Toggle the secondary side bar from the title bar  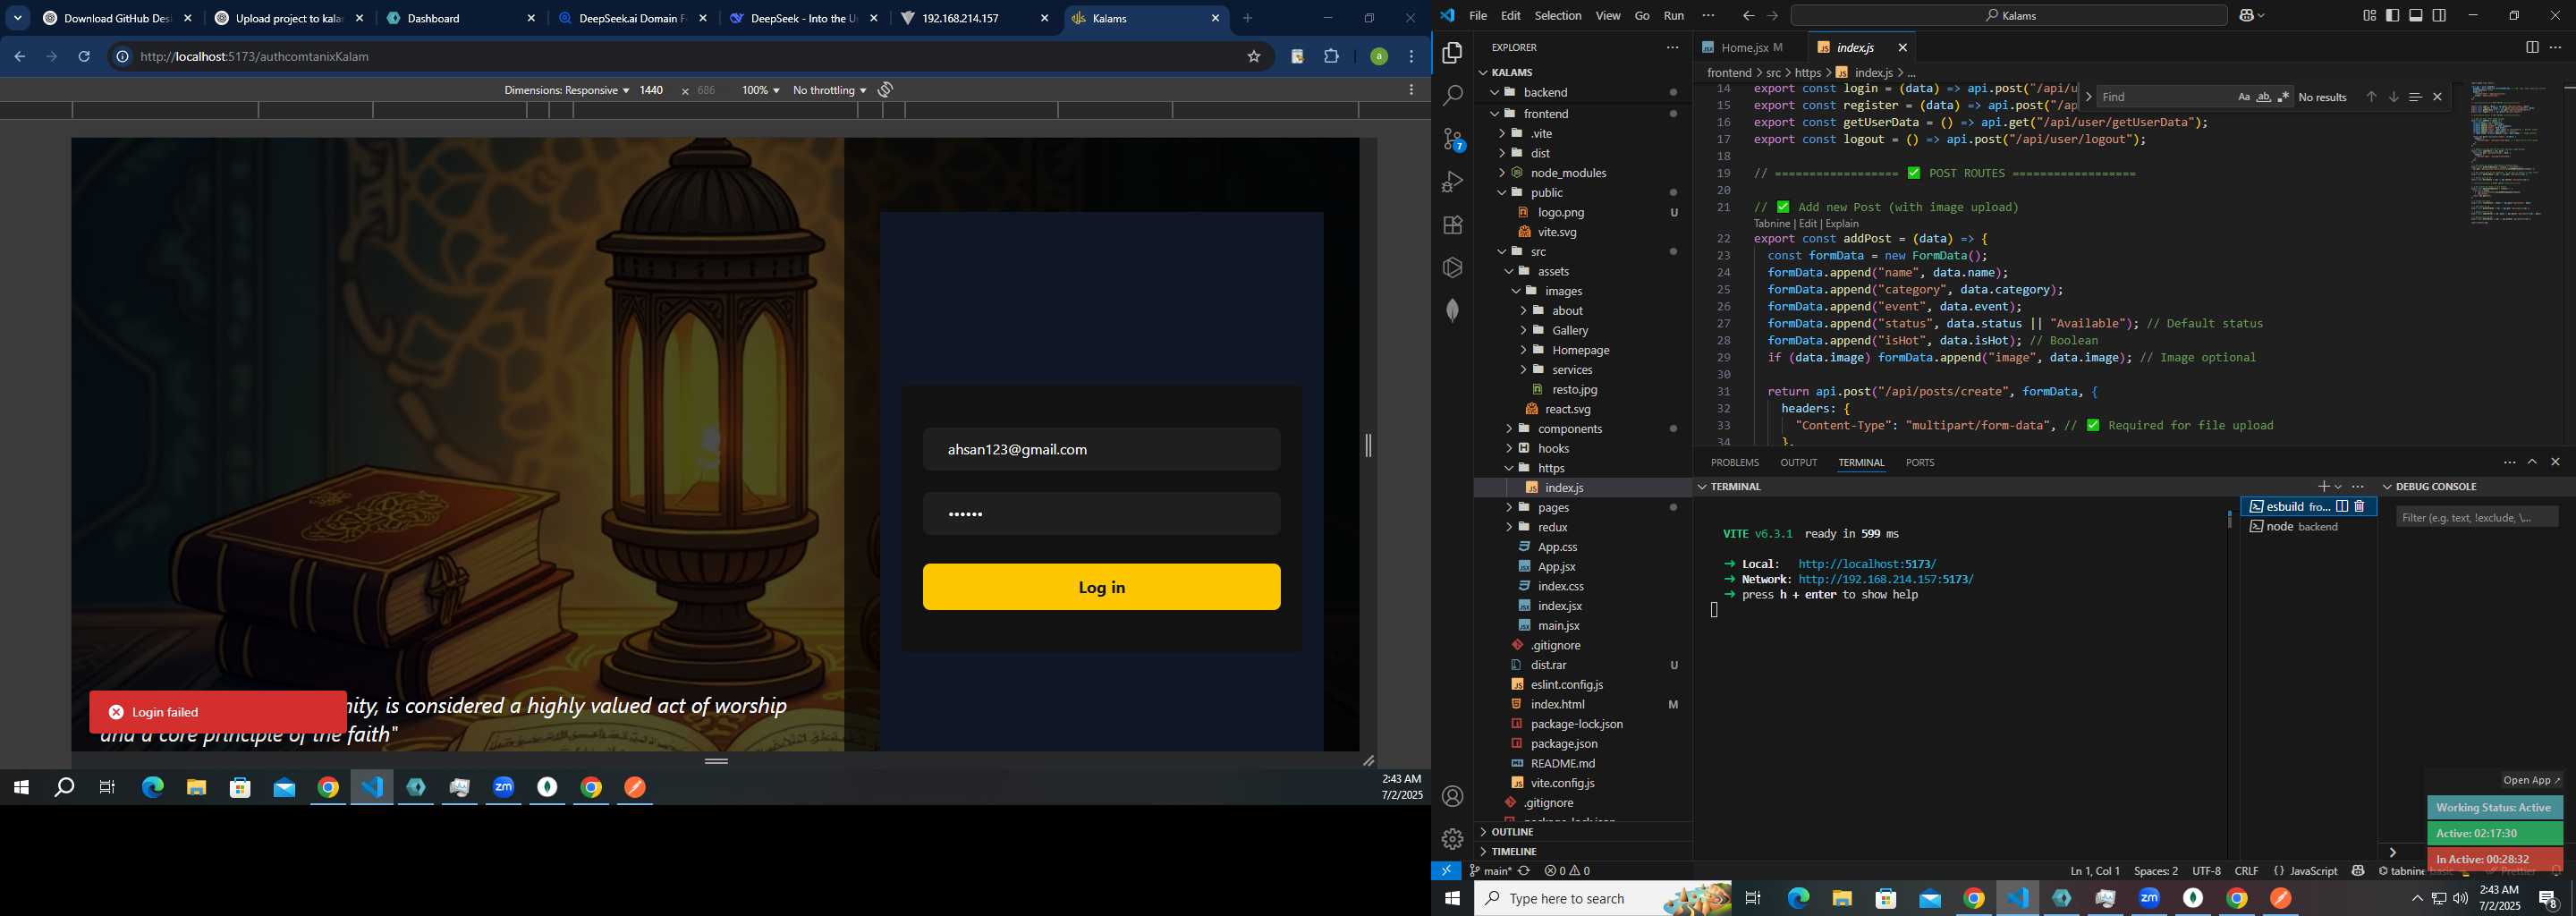[2439, 16]
